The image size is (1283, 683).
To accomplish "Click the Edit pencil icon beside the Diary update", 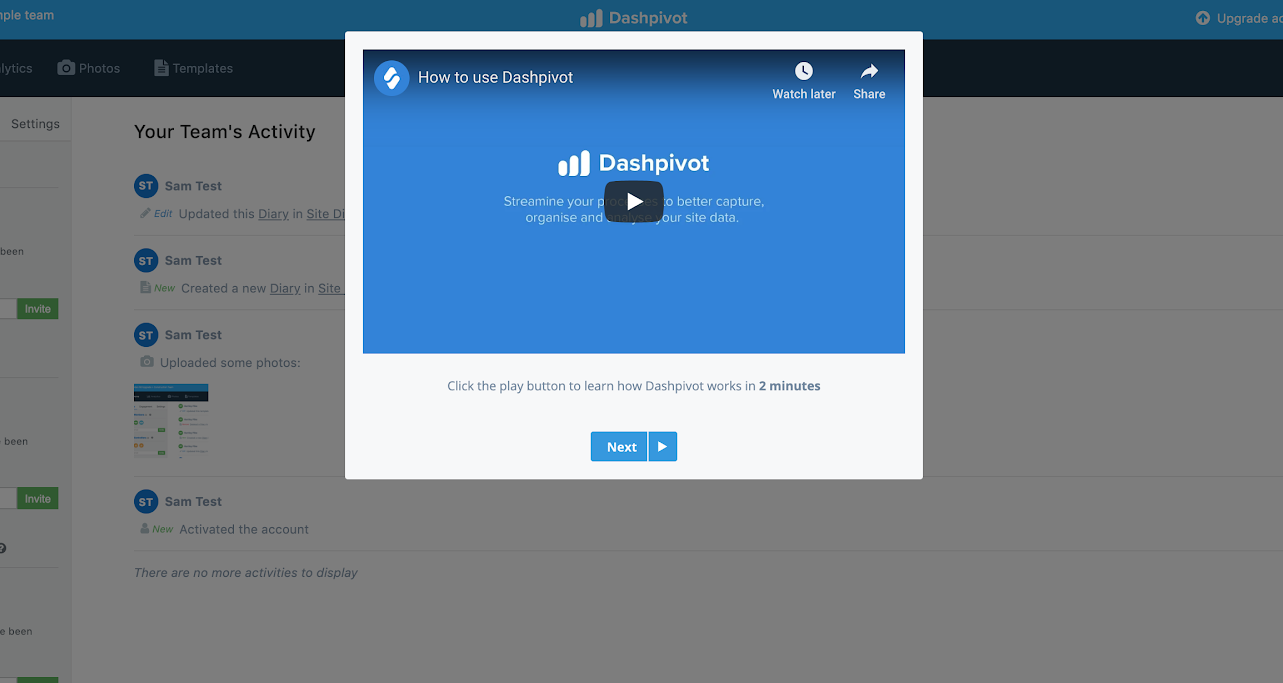I will coord(148,213).
